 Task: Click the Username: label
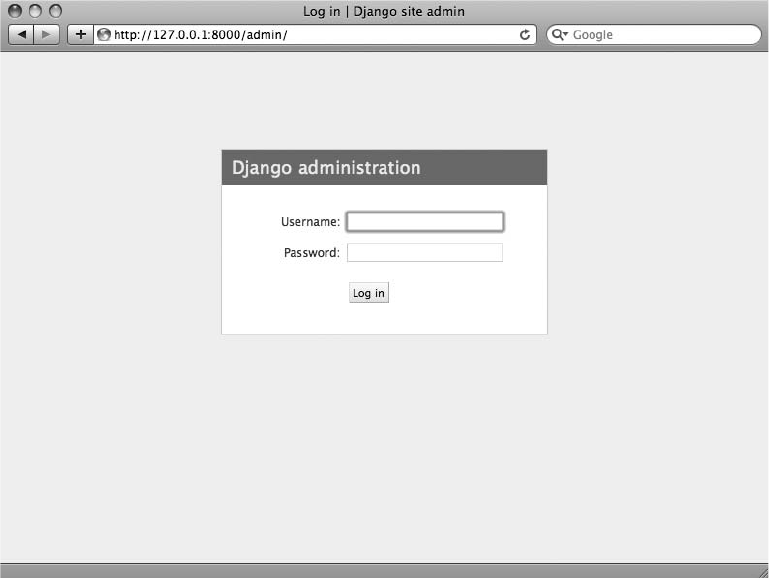pyautogui.click(x=310, y=222)
